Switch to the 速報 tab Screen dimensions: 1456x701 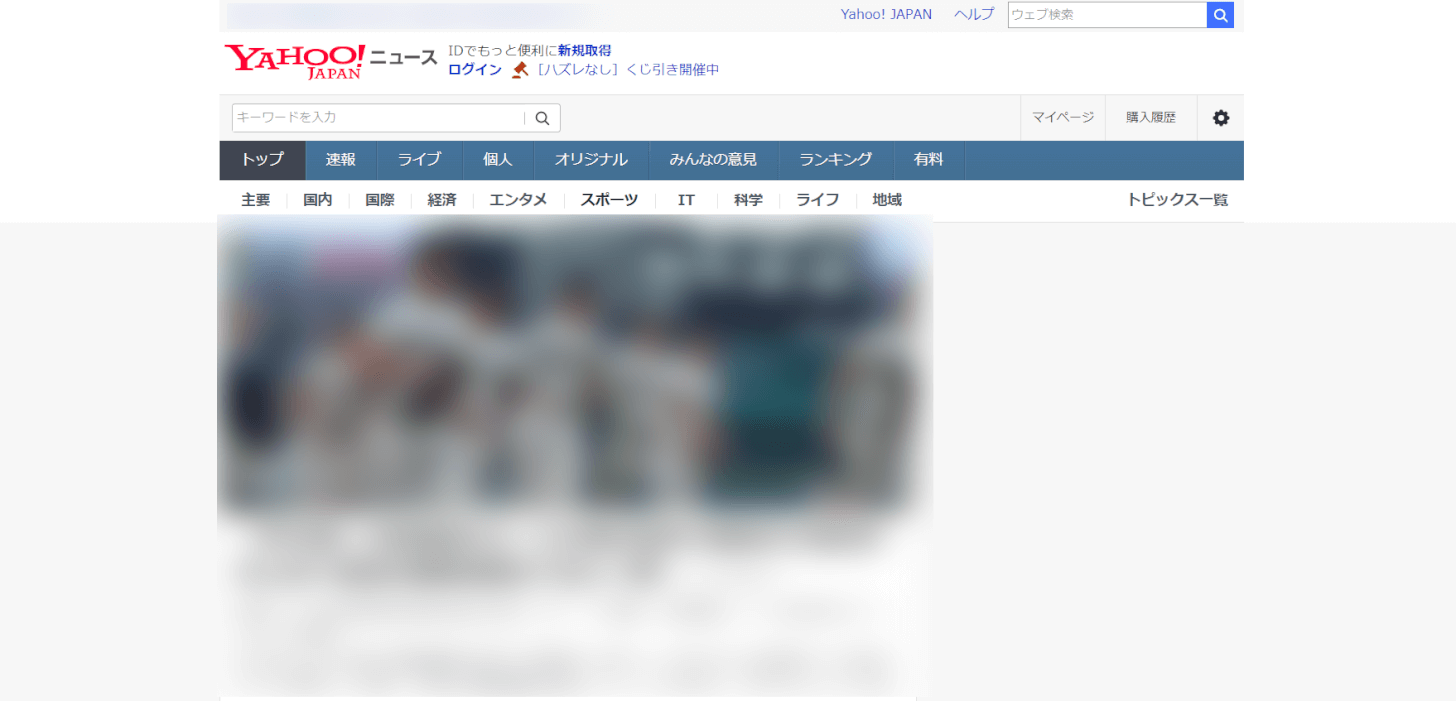341,160
